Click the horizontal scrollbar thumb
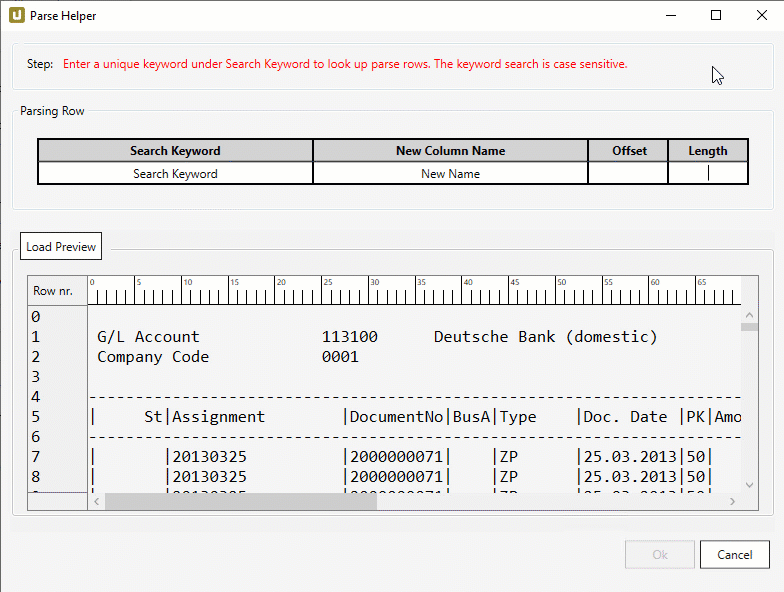This screenshot has width=784, height=592. tap(240, 502)
